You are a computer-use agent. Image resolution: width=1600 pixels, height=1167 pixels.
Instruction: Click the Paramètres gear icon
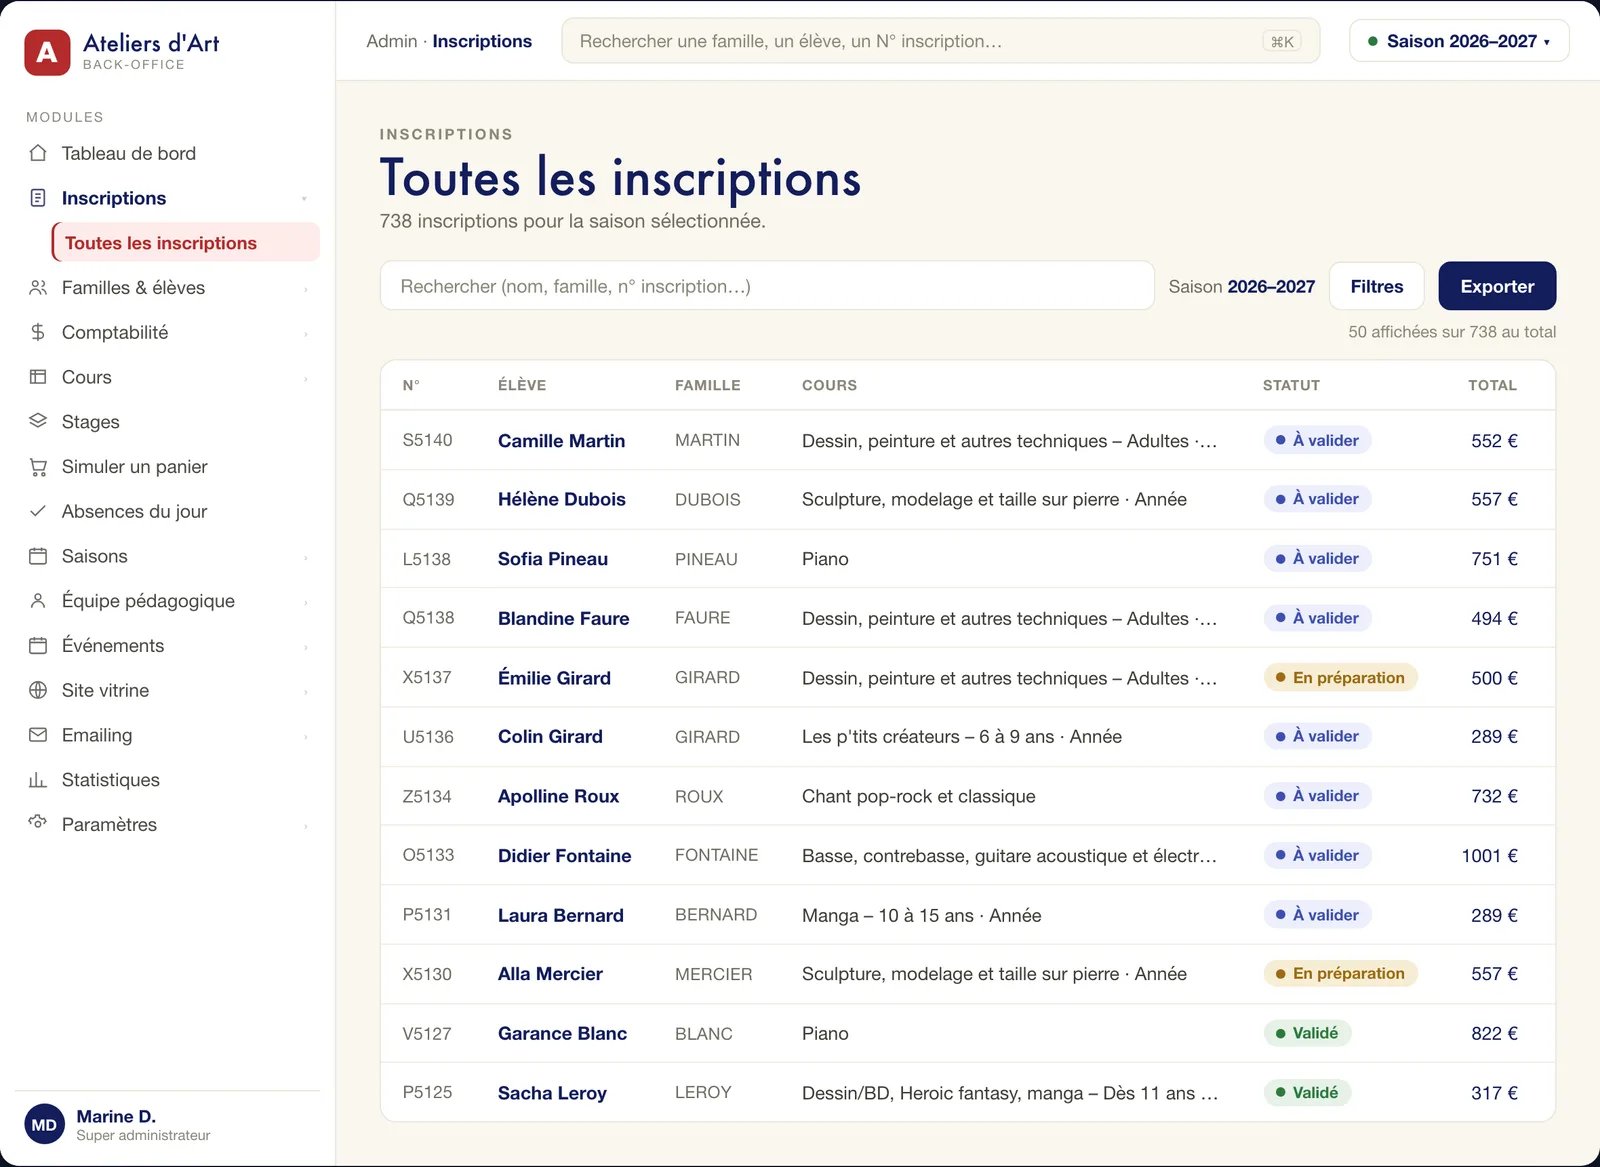pyautogui.click(x=38, y=824)
